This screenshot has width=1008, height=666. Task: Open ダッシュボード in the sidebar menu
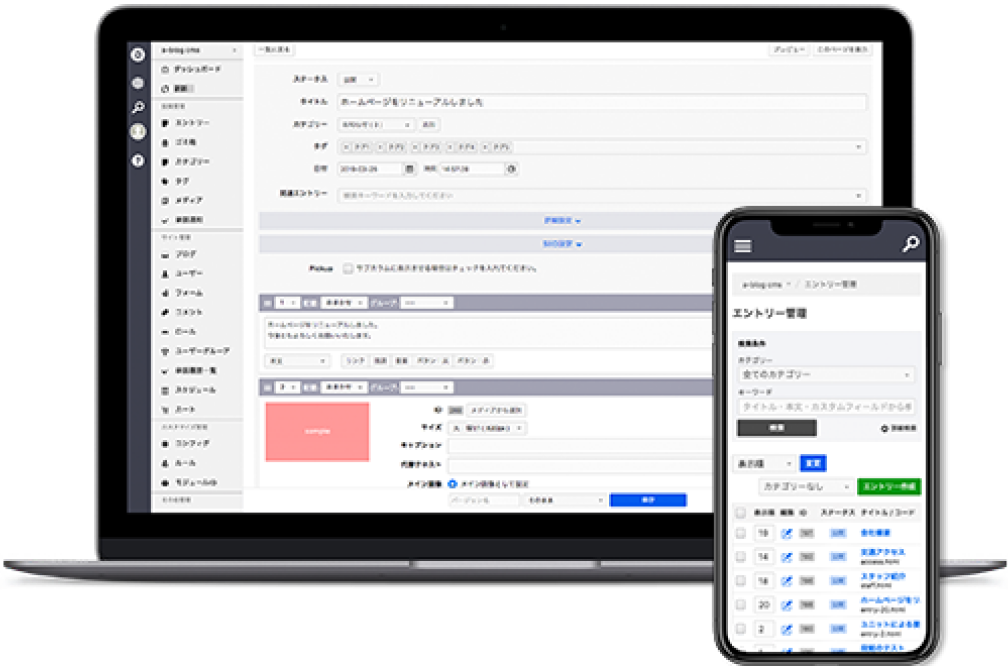(196, 70)
